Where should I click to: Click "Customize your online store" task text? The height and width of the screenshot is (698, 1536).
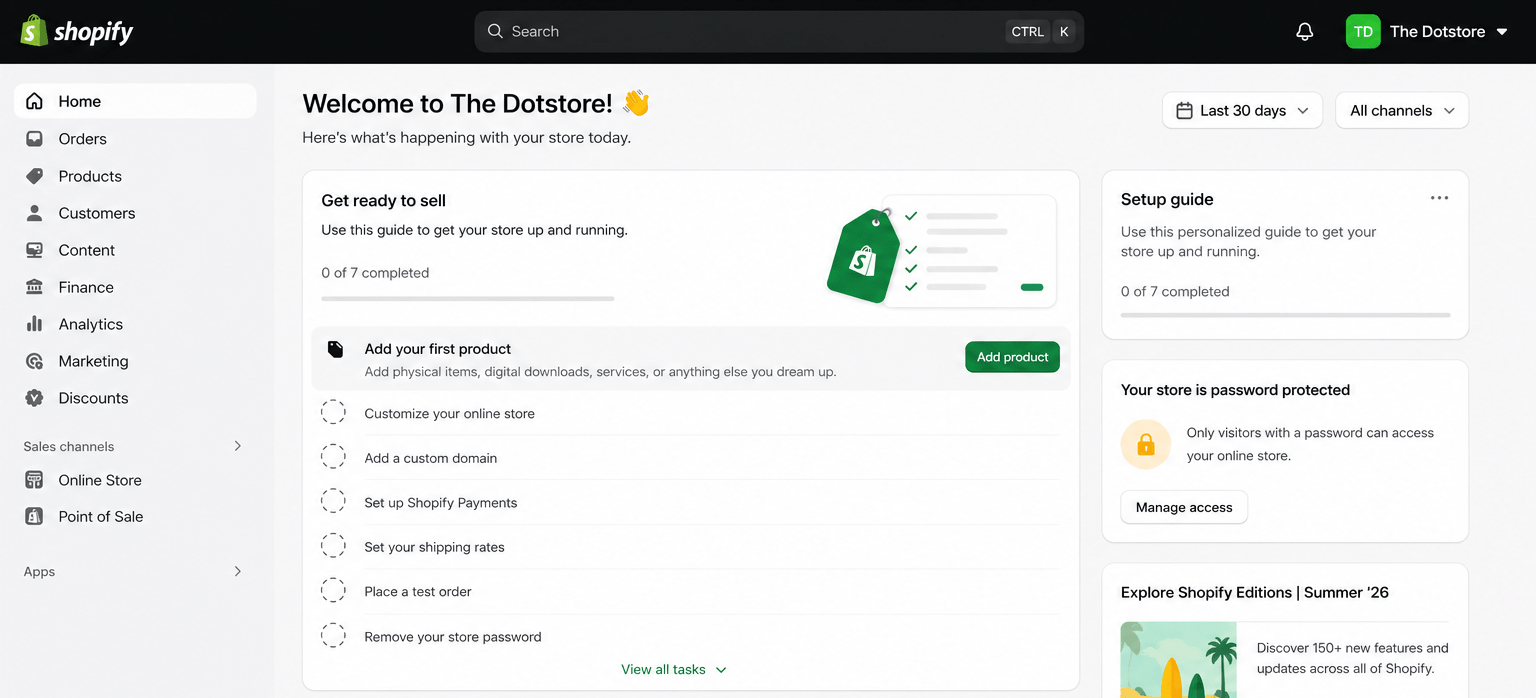[x=449, y=413]
